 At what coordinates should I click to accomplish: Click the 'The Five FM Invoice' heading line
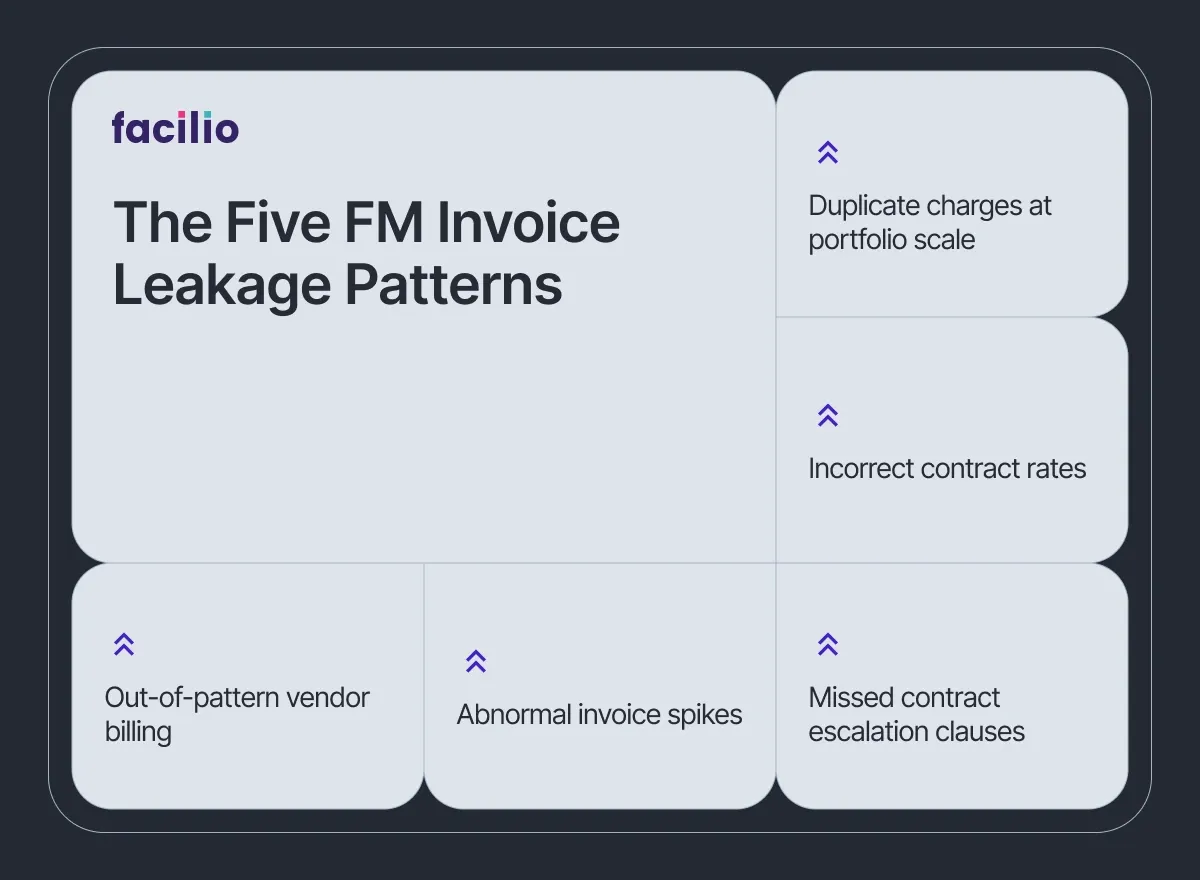366,221
